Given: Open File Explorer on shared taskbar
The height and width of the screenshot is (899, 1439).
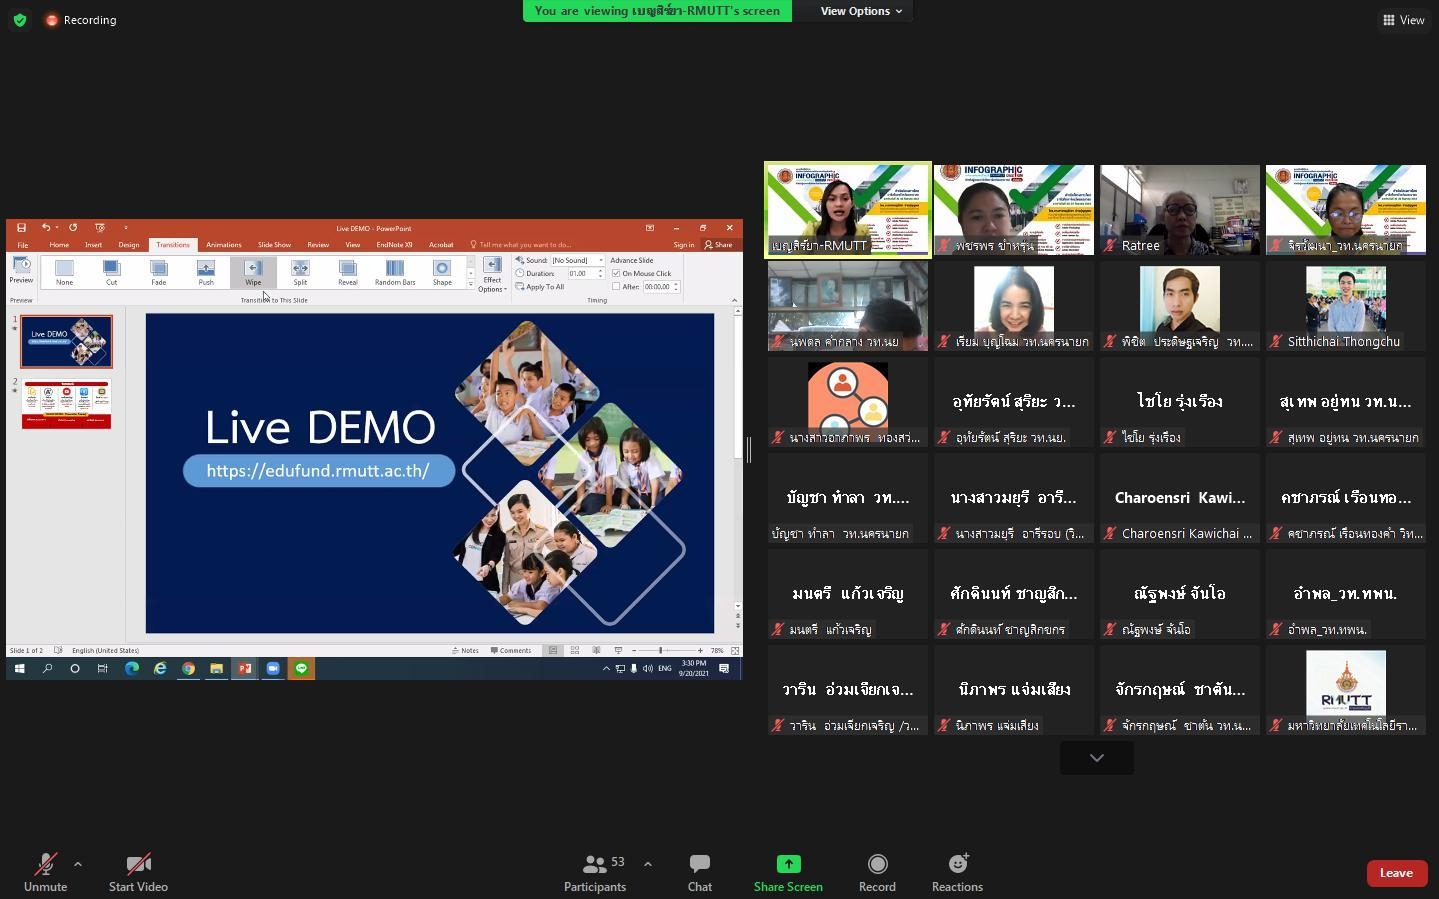Looking at the screenshot, I should click(216, 668).
